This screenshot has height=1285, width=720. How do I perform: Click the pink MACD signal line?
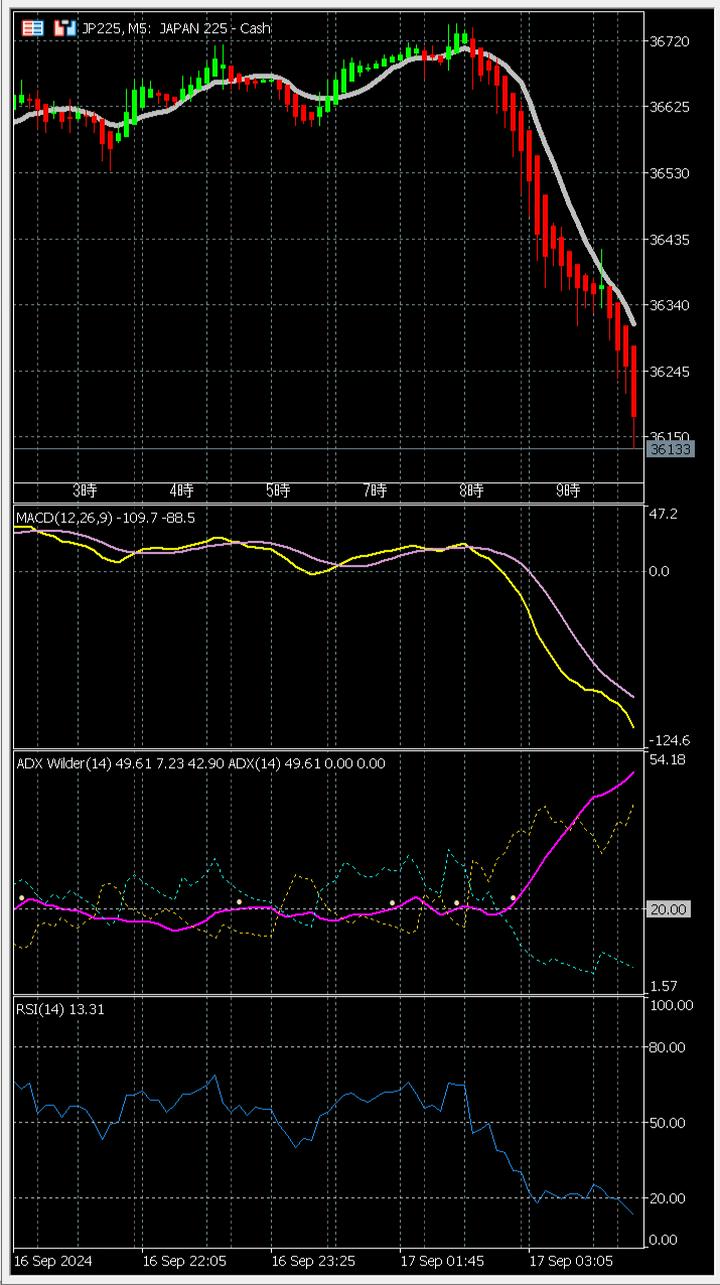tap(580, 640)
